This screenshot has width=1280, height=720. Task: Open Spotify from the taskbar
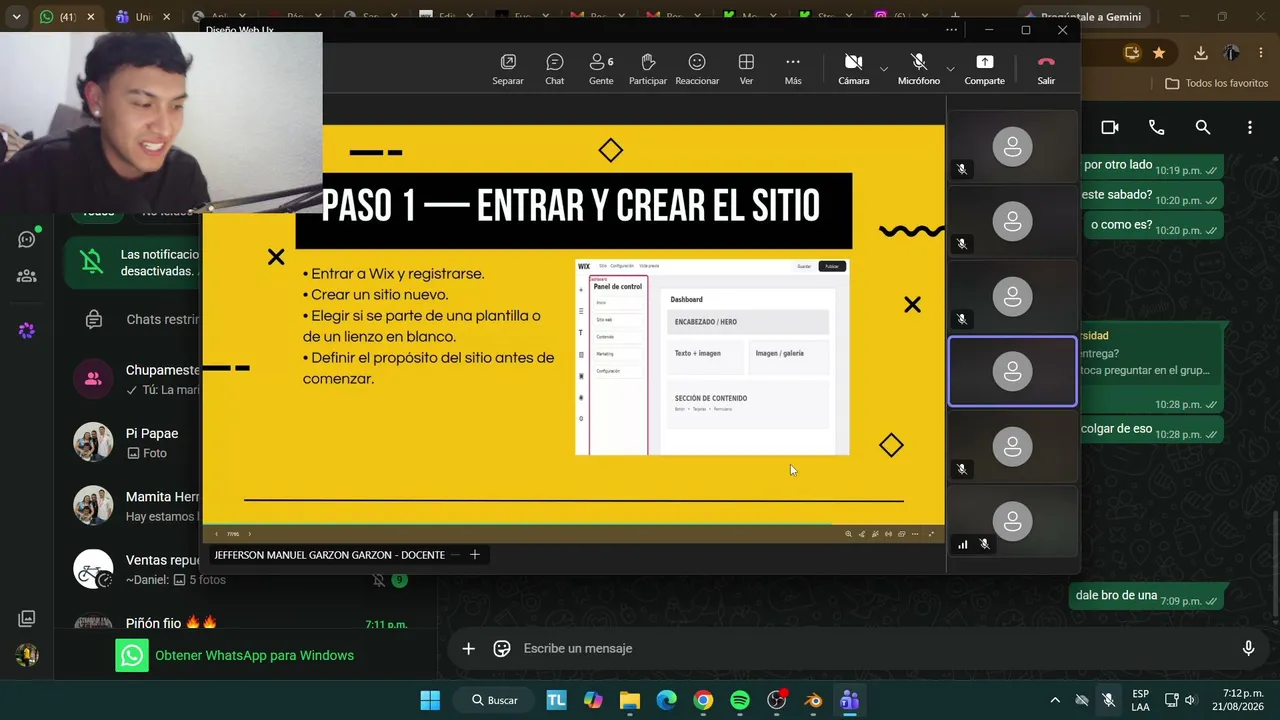click(740, 700)
